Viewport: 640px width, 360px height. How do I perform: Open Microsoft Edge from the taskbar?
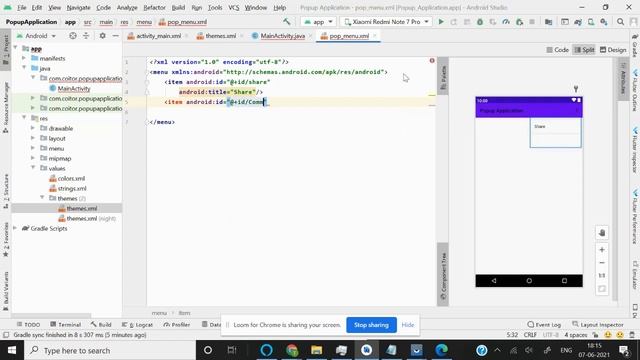[441, 350]
